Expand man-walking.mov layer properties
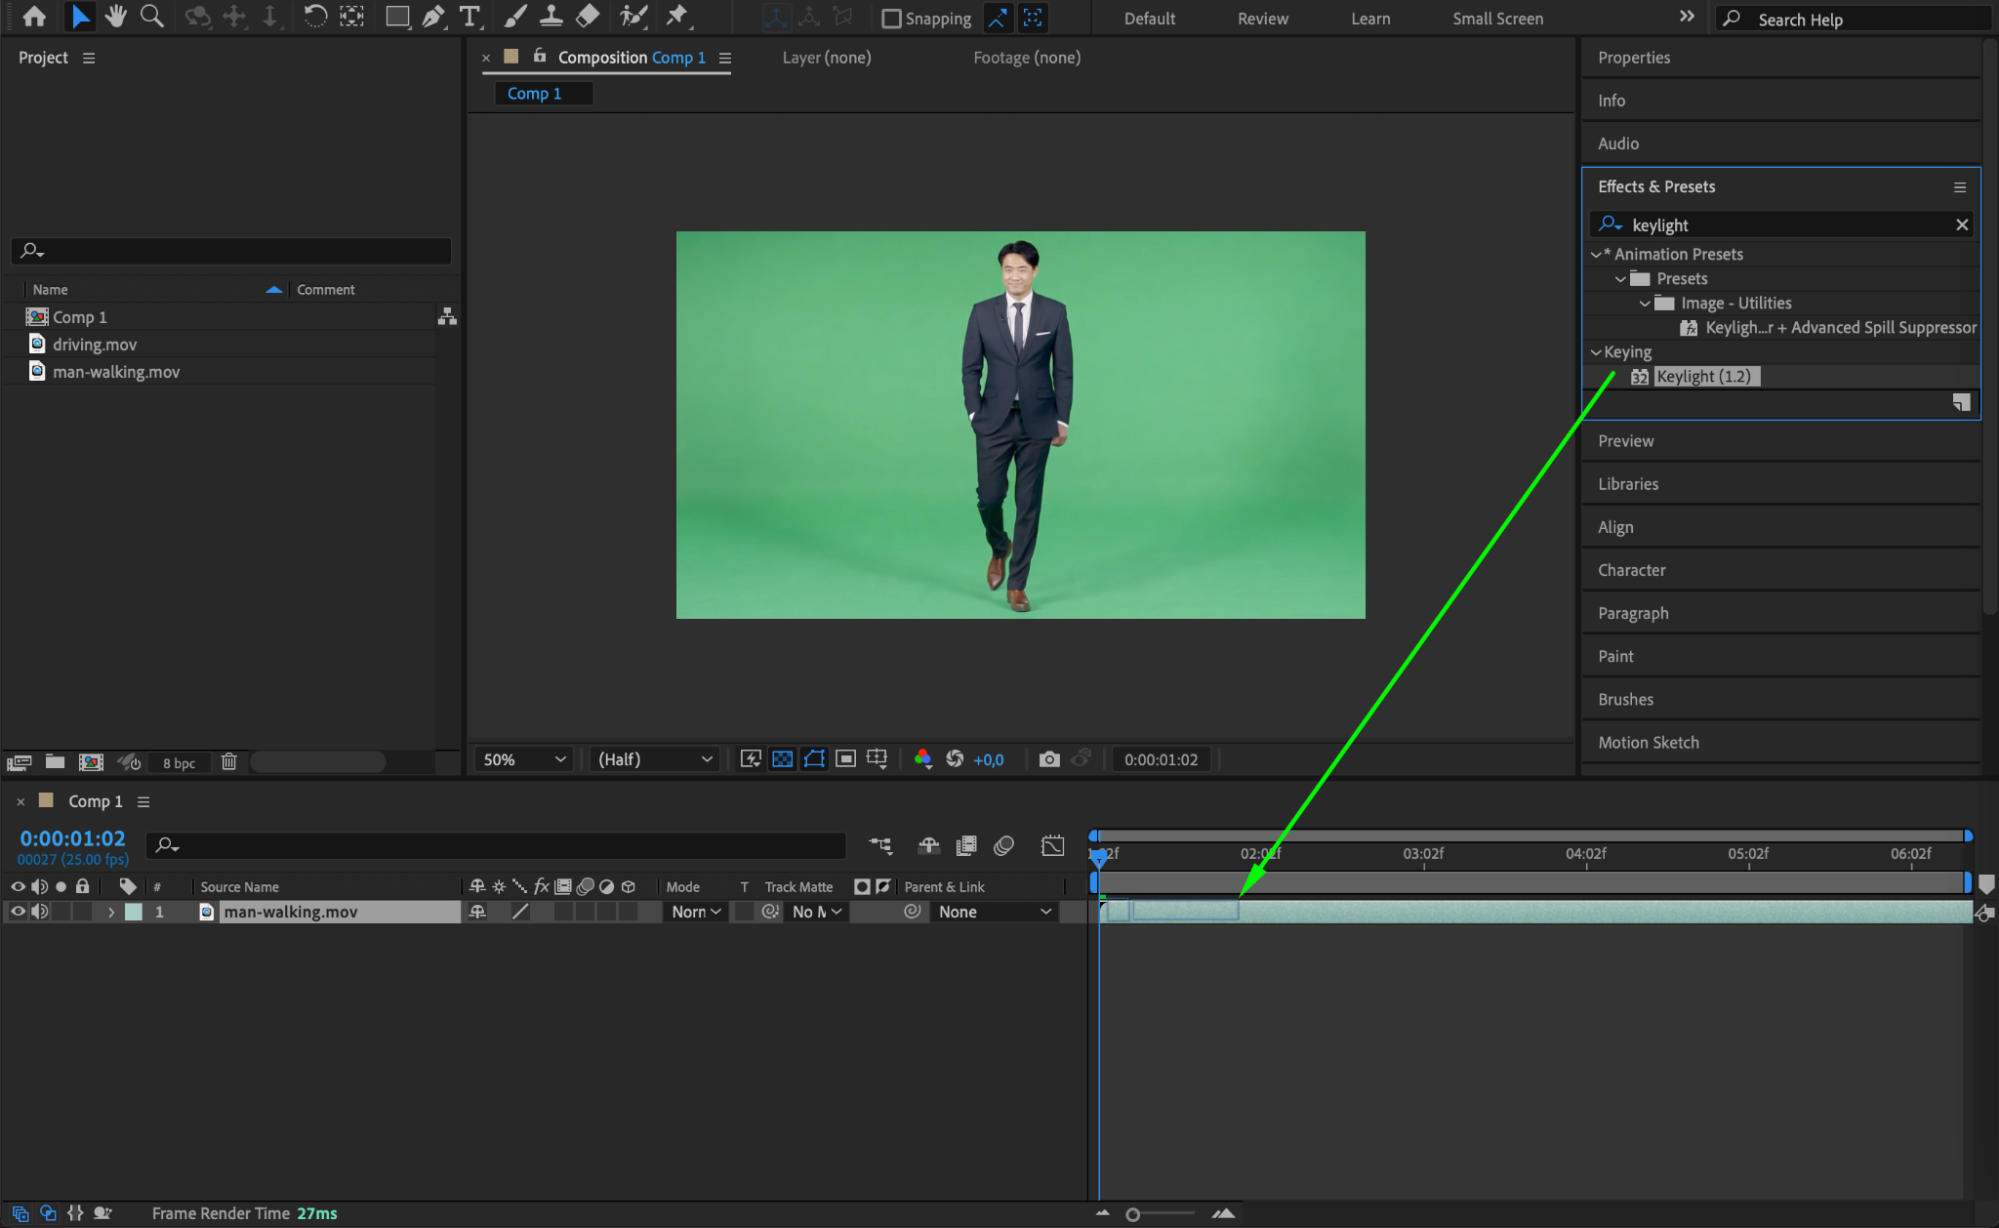Image resolution: width=1999 pixels, height=1228 pixels. coord(111,912)
